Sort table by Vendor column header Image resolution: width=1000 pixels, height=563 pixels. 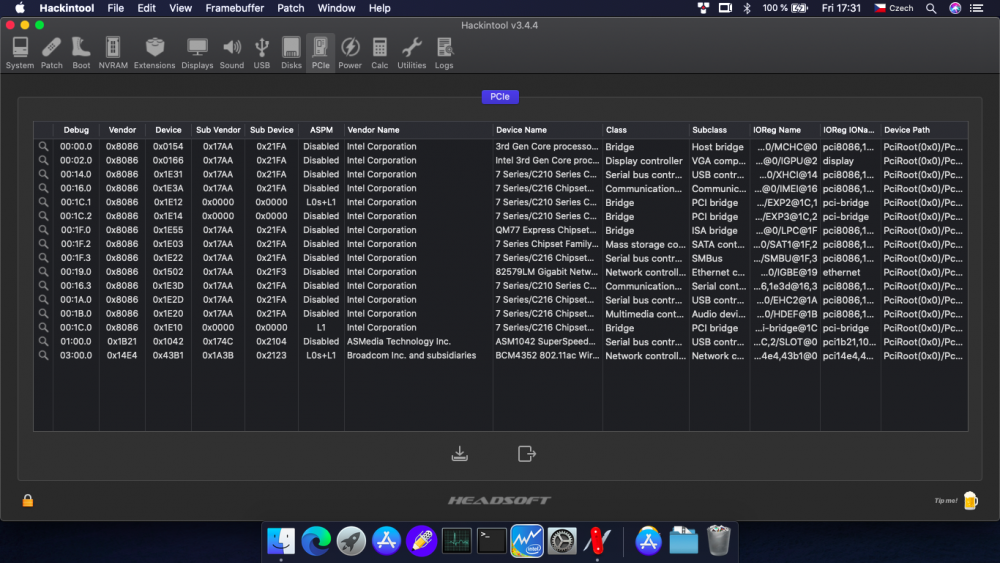[x=122, y=130]
